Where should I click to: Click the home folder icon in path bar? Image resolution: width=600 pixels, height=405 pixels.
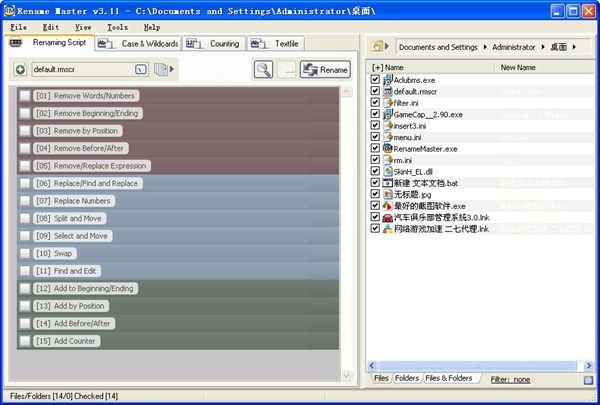378,46
